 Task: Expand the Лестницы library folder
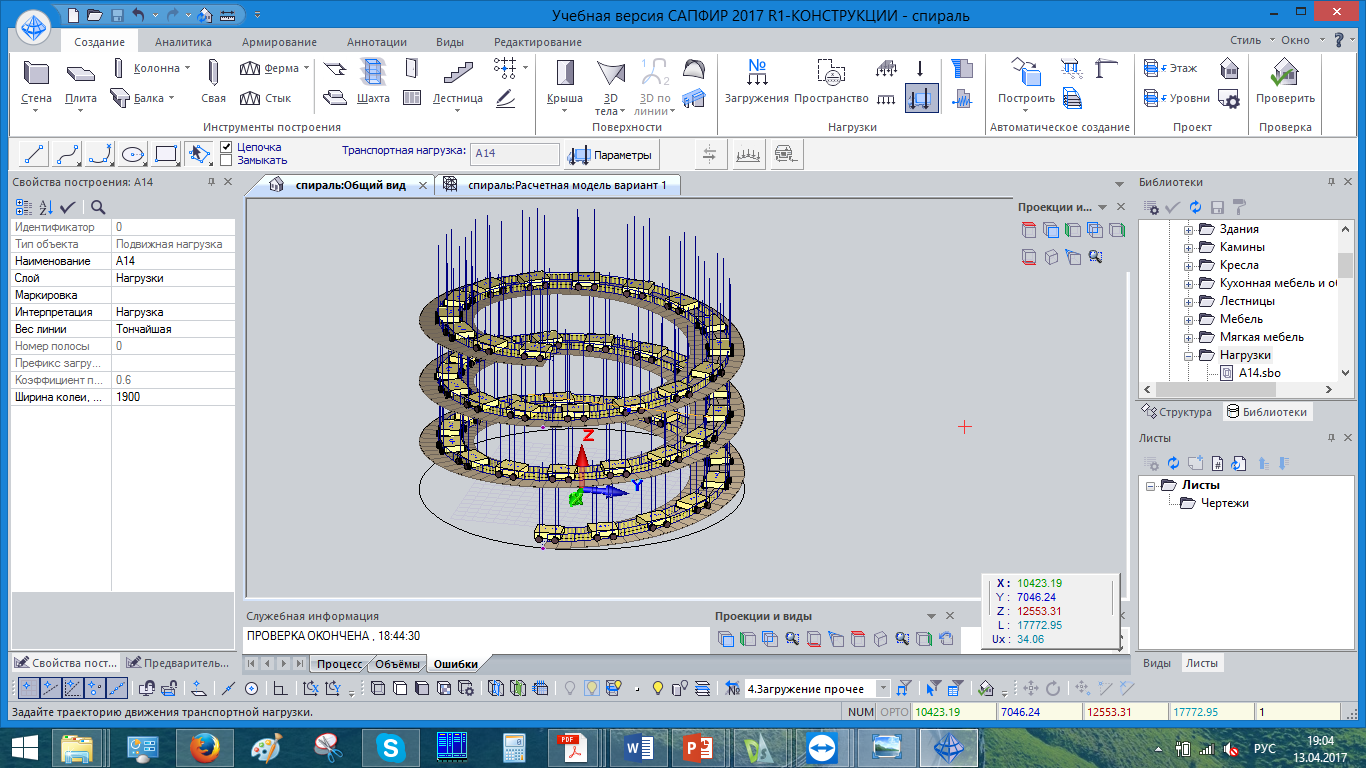(1189, 301)
